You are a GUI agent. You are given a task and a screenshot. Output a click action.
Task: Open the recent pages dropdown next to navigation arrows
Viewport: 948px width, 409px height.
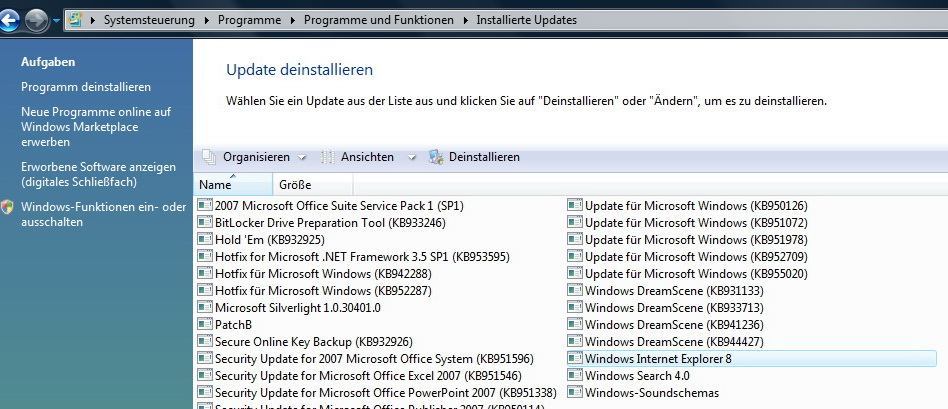[57, 21]
